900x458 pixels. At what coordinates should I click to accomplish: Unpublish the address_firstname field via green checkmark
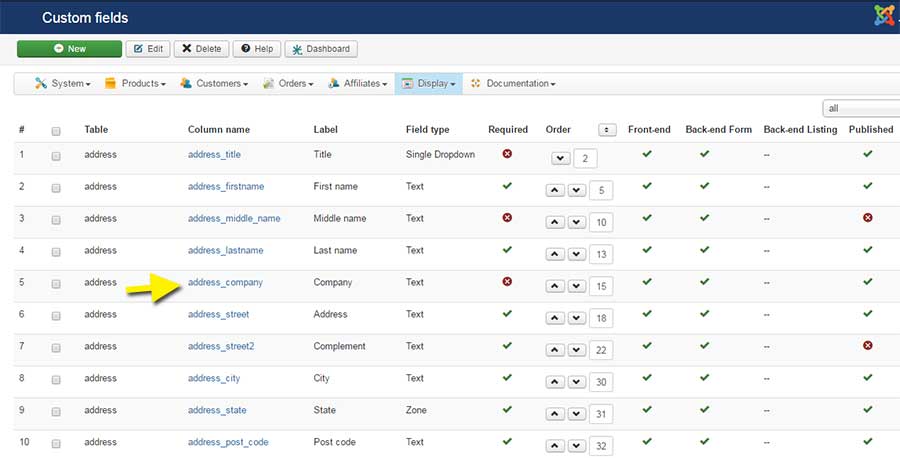click(x=867, y=186)
